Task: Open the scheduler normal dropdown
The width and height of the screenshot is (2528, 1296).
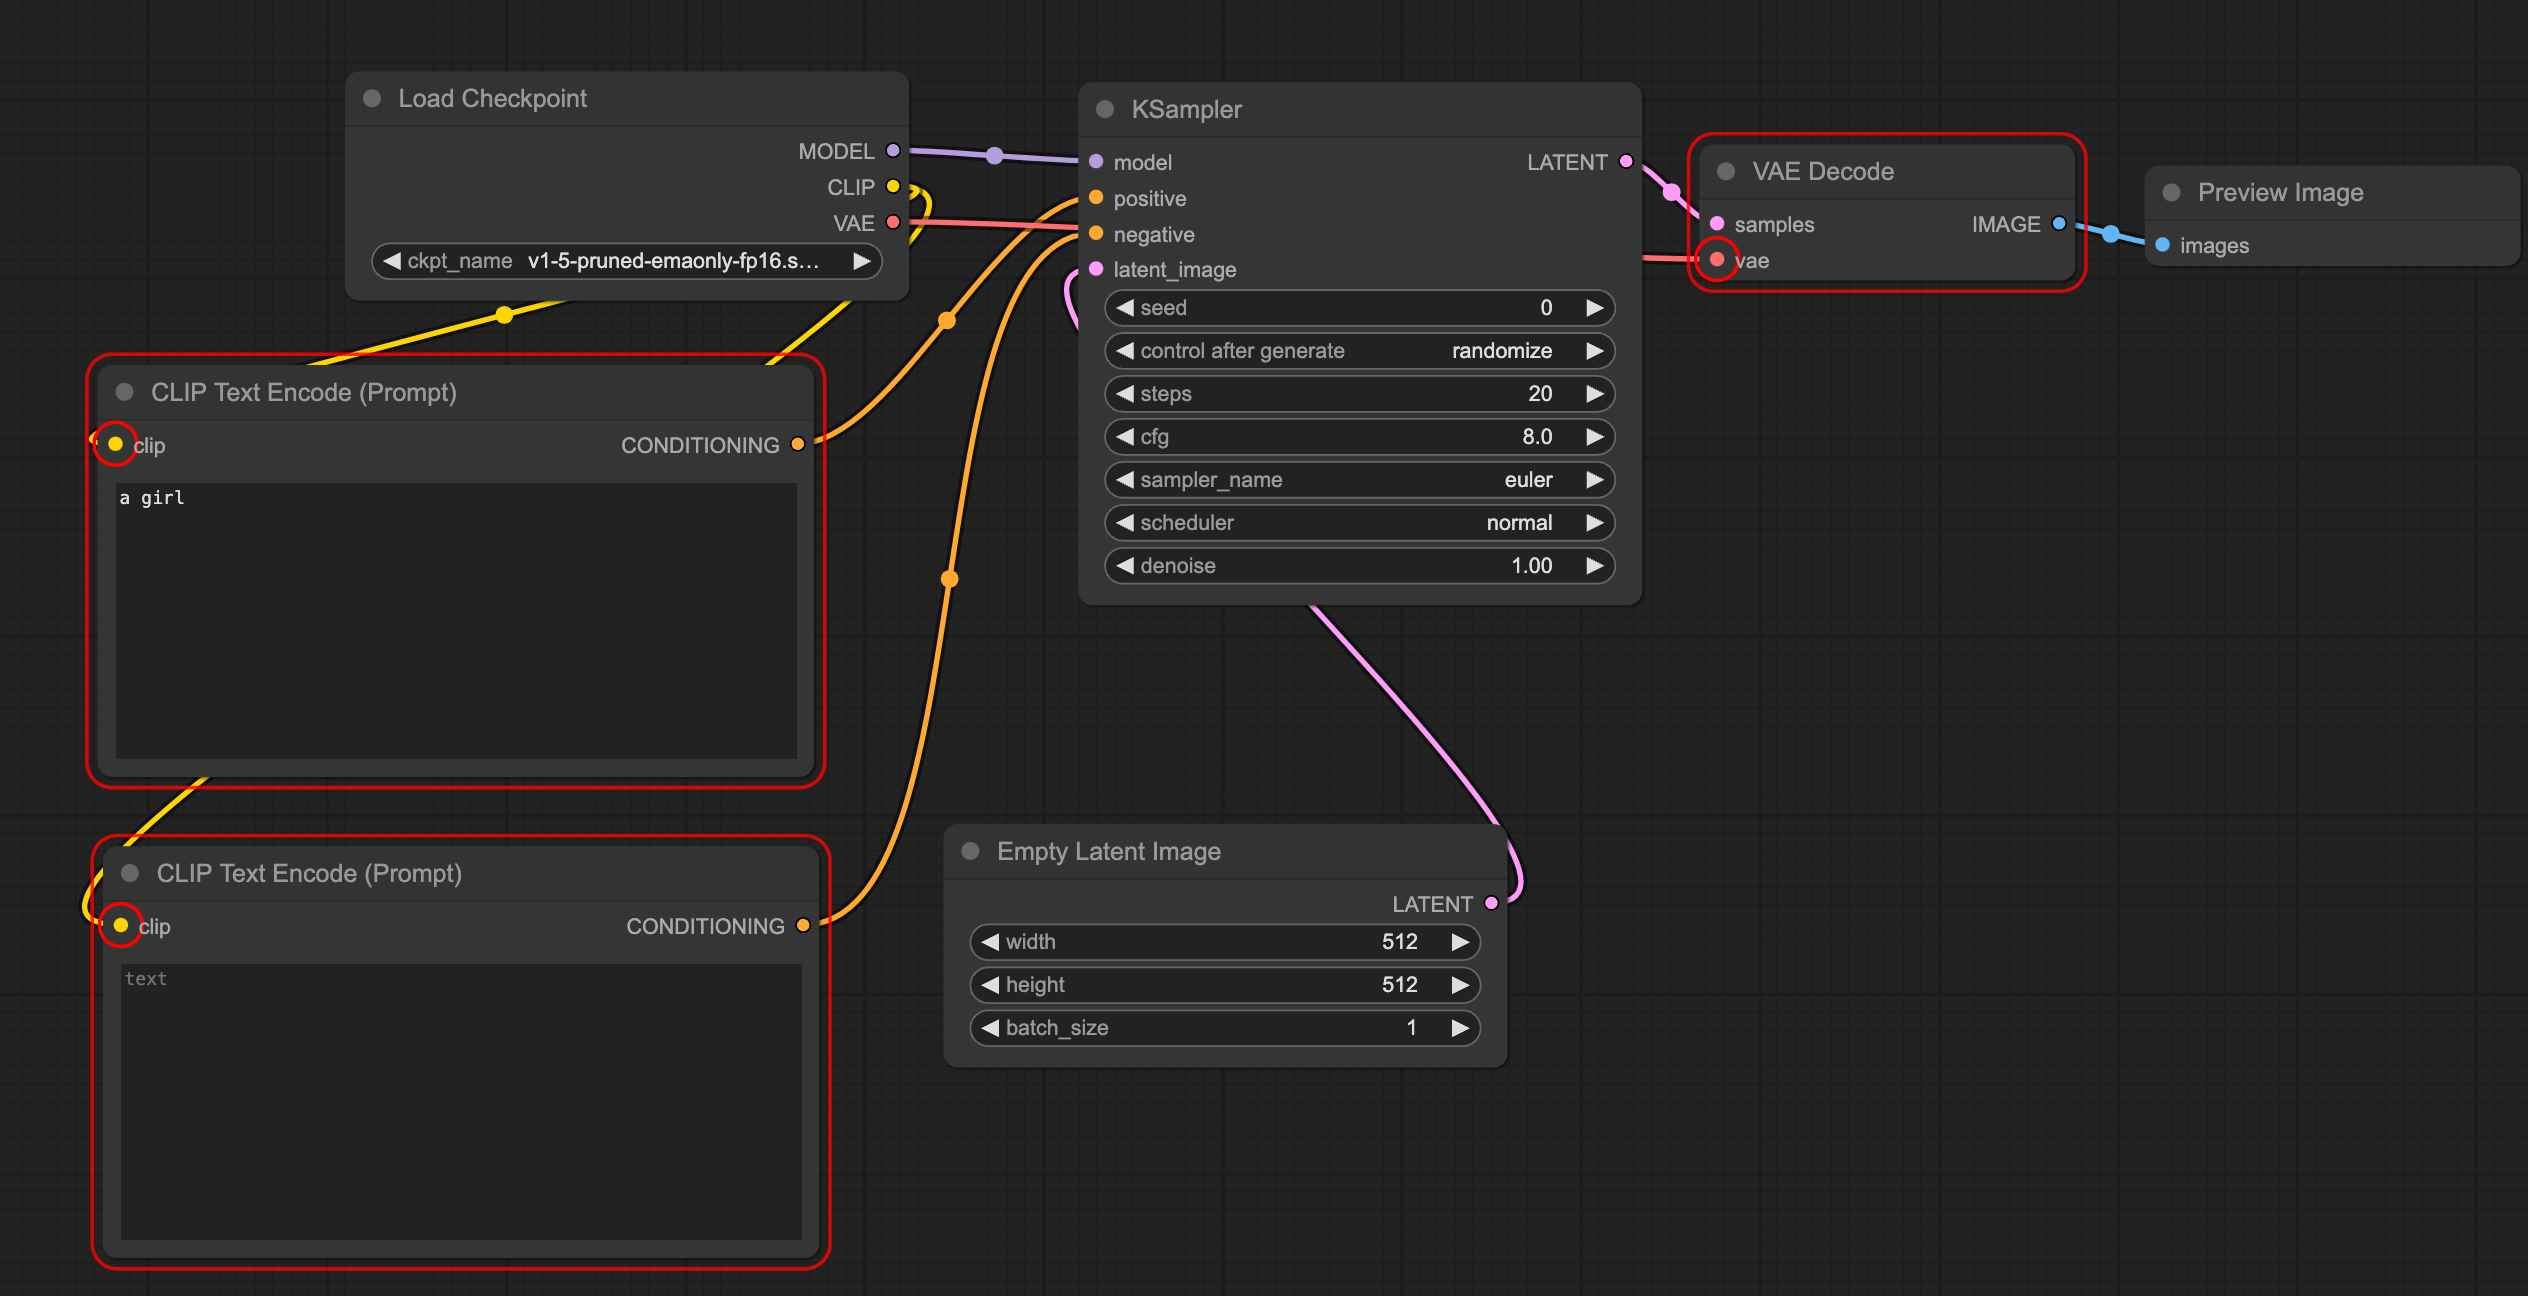Action: (x=1360, y=523)
